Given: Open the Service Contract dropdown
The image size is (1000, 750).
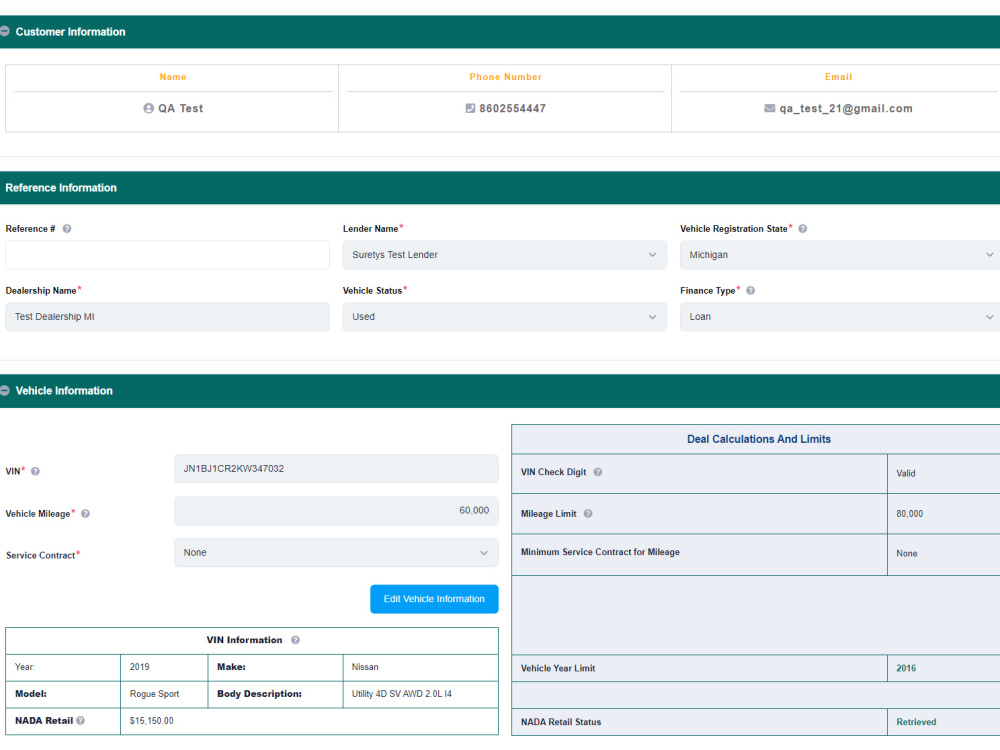Looking at the screenshot, I should pyautogui.click(x=336, y=552).
